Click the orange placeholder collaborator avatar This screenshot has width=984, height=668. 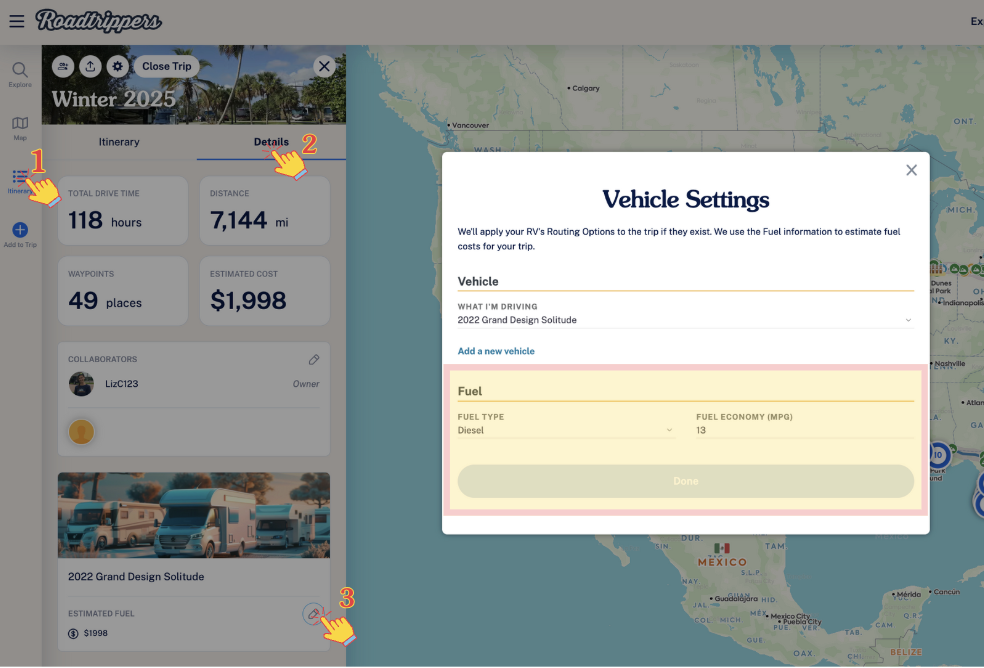81,432
